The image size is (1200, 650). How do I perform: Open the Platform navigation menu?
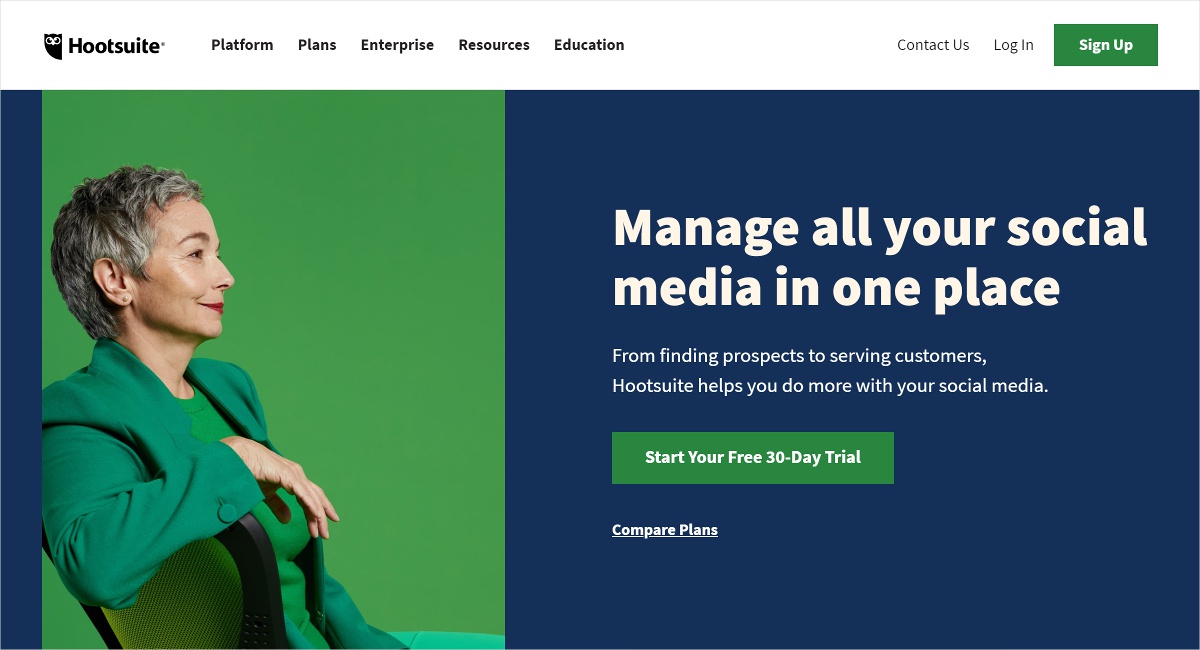(x=242, y=45)
